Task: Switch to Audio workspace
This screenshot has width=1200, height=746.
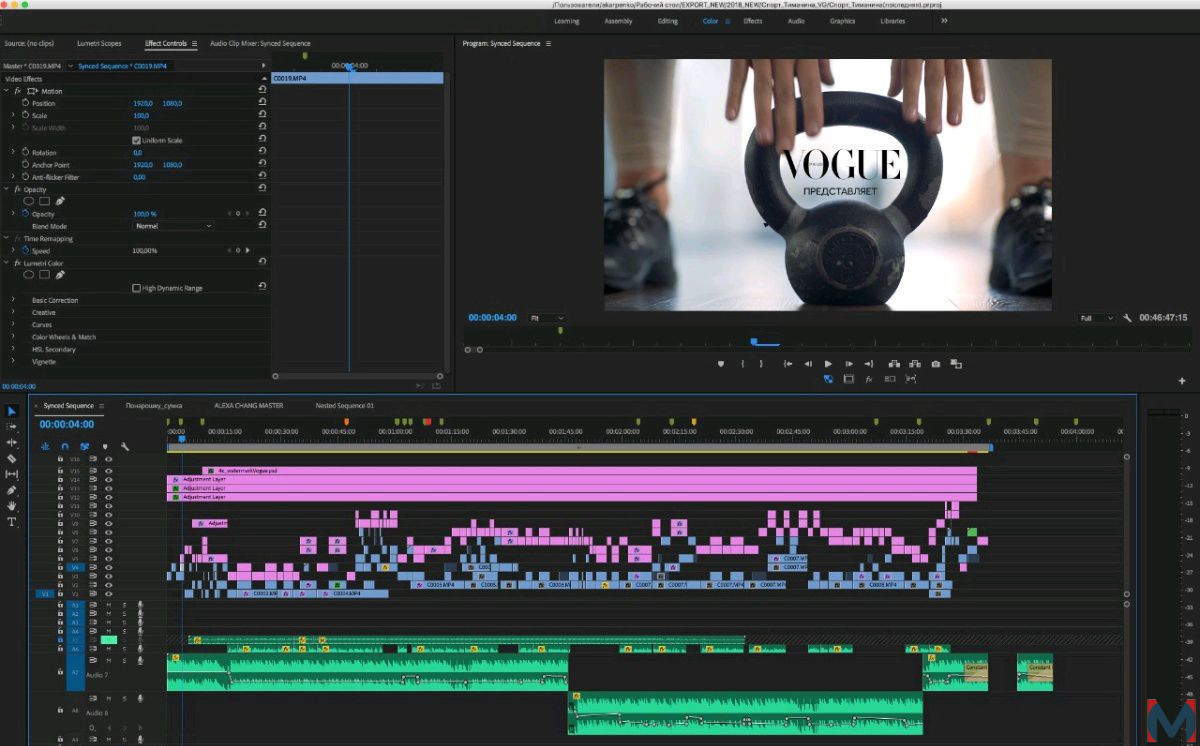Action: pos(796,21)
